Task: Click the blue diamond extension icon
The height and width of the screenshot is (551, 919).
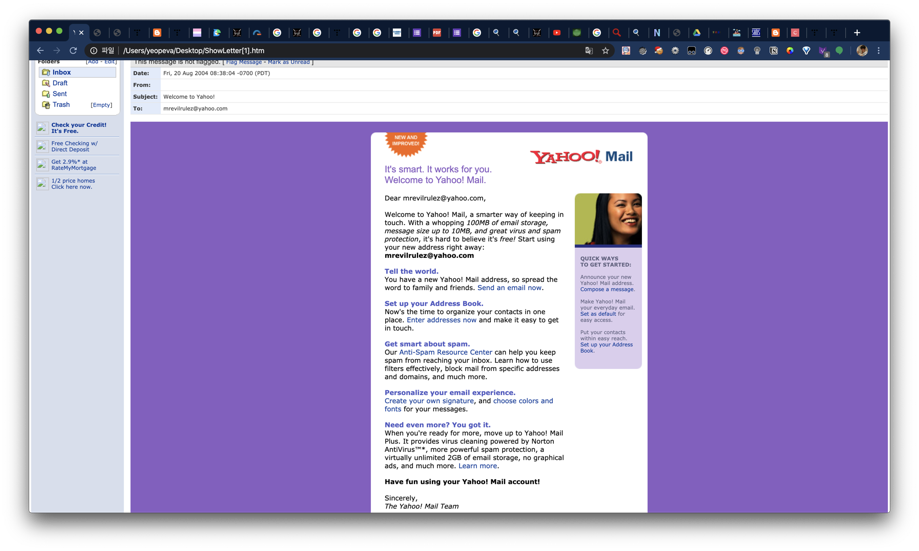Action: [806, 50]
